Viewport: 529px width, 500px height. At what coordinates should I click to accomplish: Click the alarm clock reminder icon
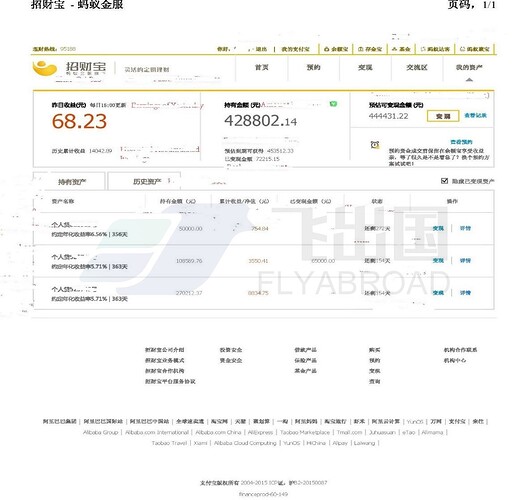tap(375, 145)
